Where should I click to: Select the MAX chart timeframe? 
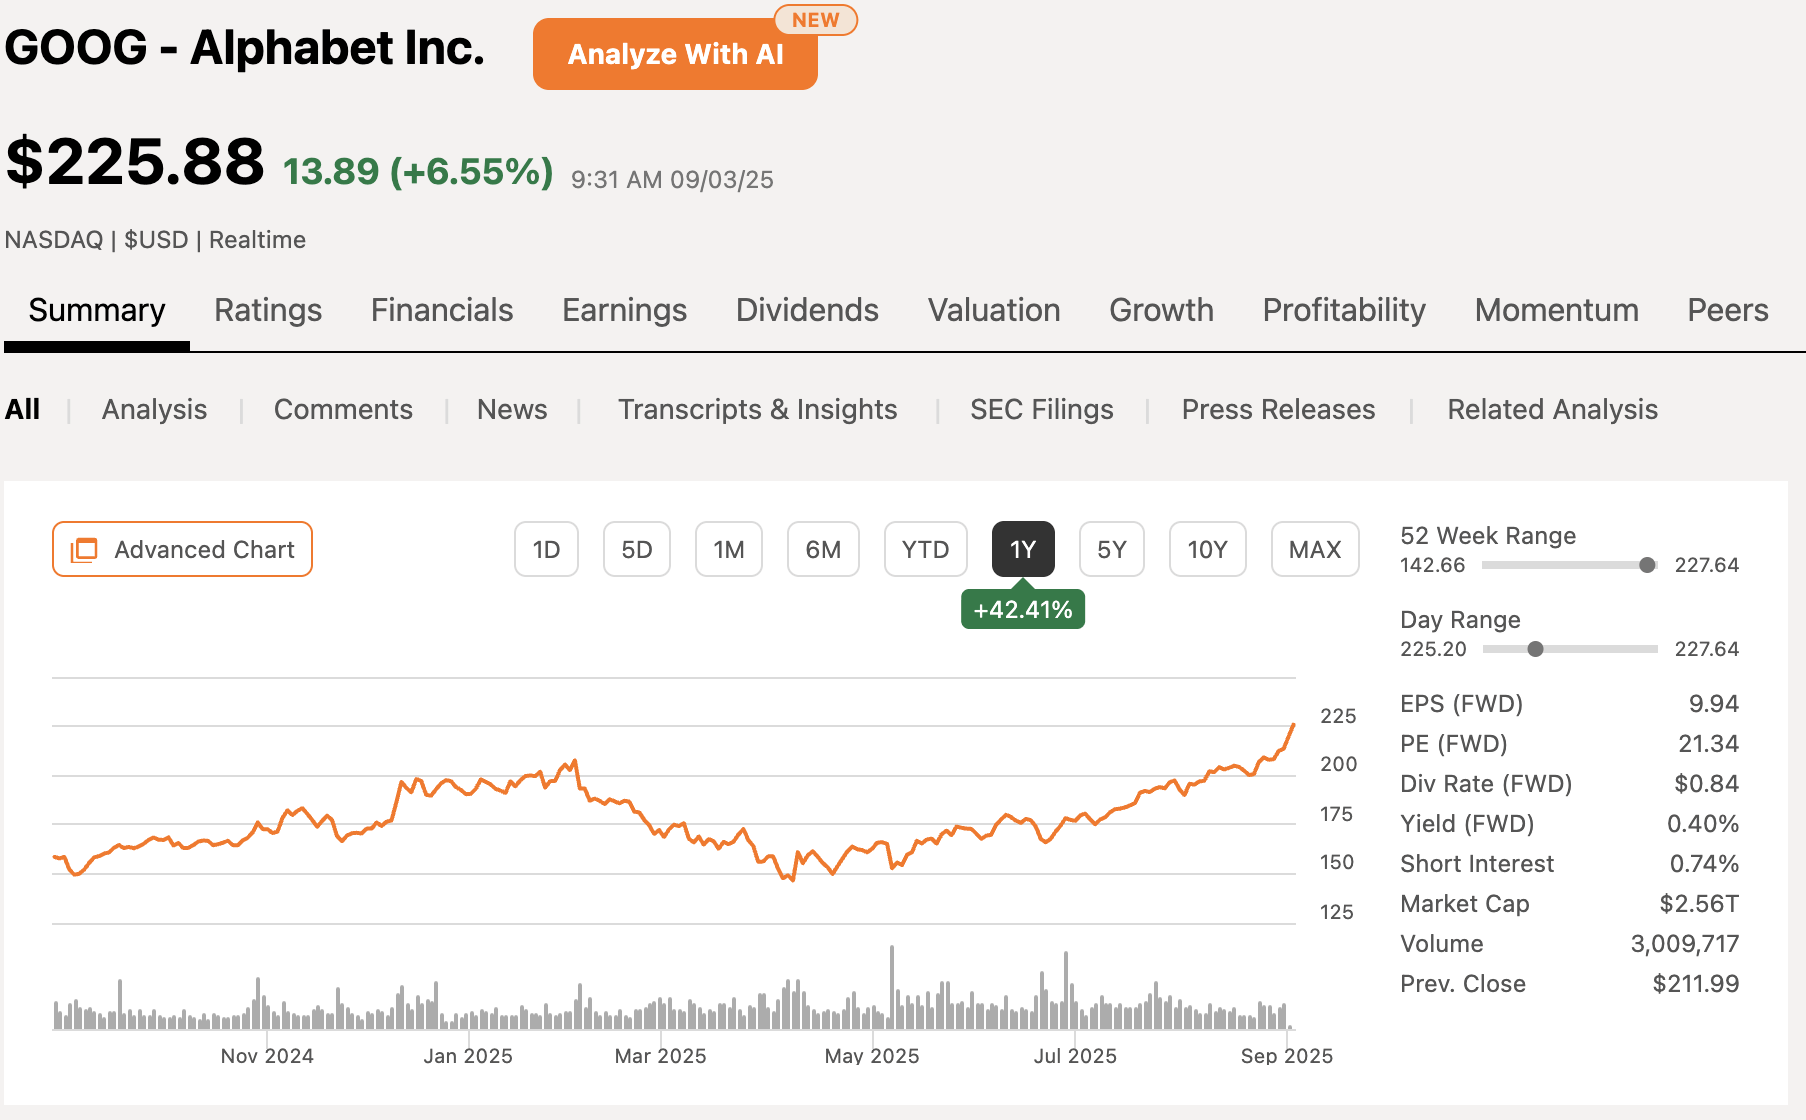point(1315,549)
